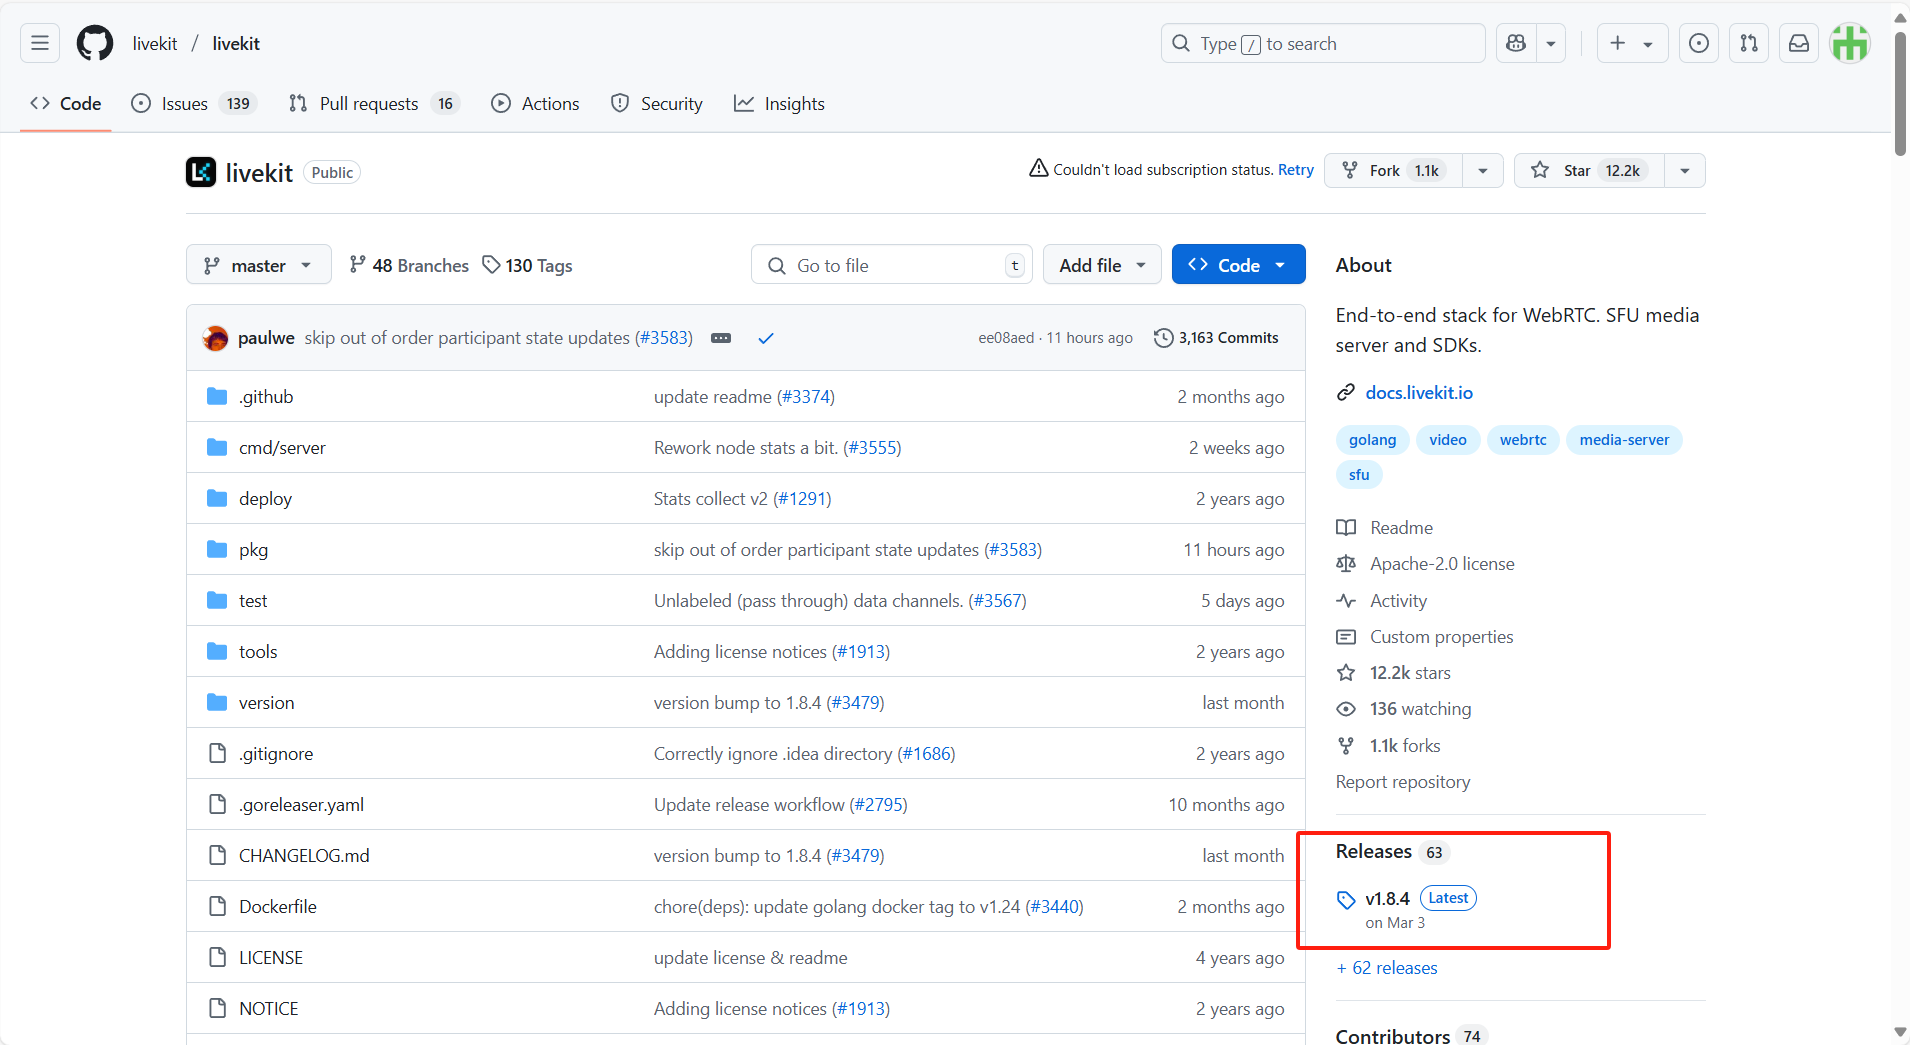Expand the commit message ellipsis
This screenshot has width=1910, height=1045.
coord(721,338)
